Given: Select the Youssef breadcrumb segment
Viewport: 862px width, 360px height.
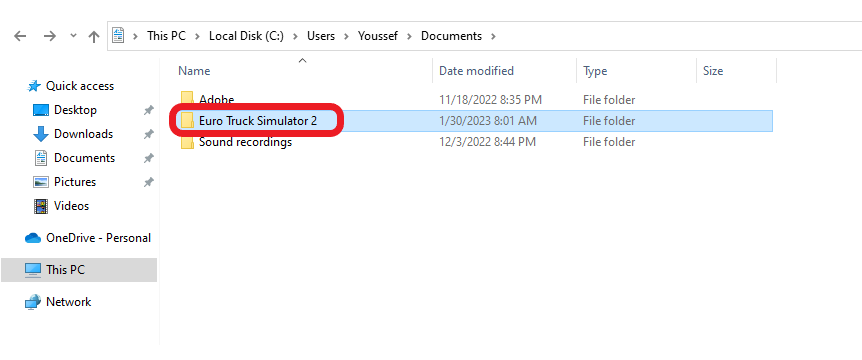Looking at the screenshot, I should point(378,36).
